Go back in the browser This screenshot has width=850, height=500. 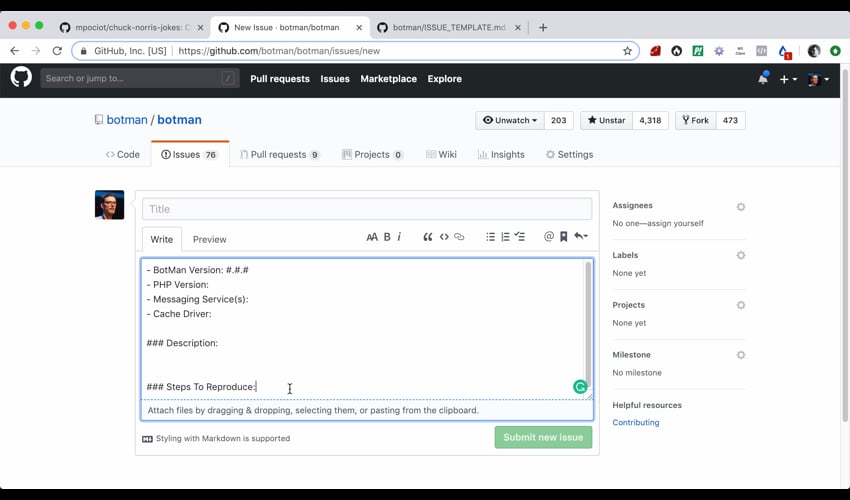(x=15, y=51)
